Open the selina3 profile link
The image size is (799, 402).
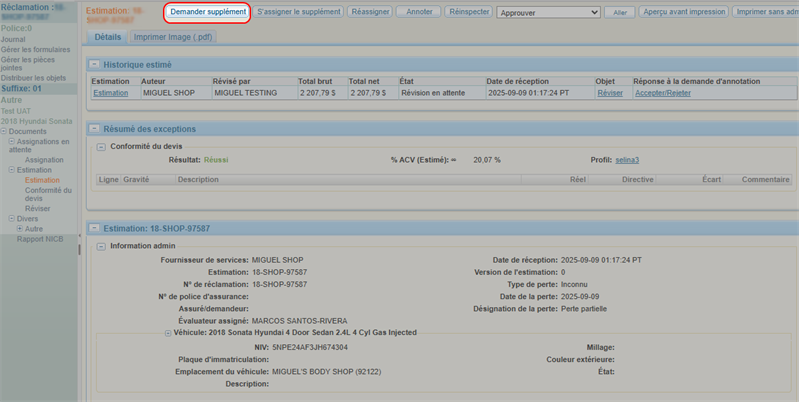coord(627,160)
